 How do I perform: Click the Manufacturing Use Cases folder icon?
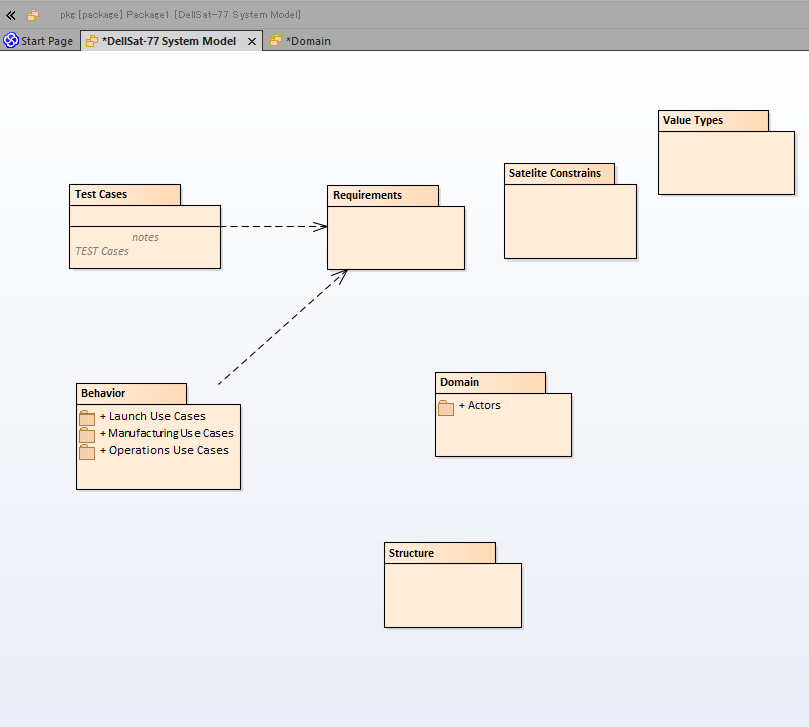click(87, 434)
